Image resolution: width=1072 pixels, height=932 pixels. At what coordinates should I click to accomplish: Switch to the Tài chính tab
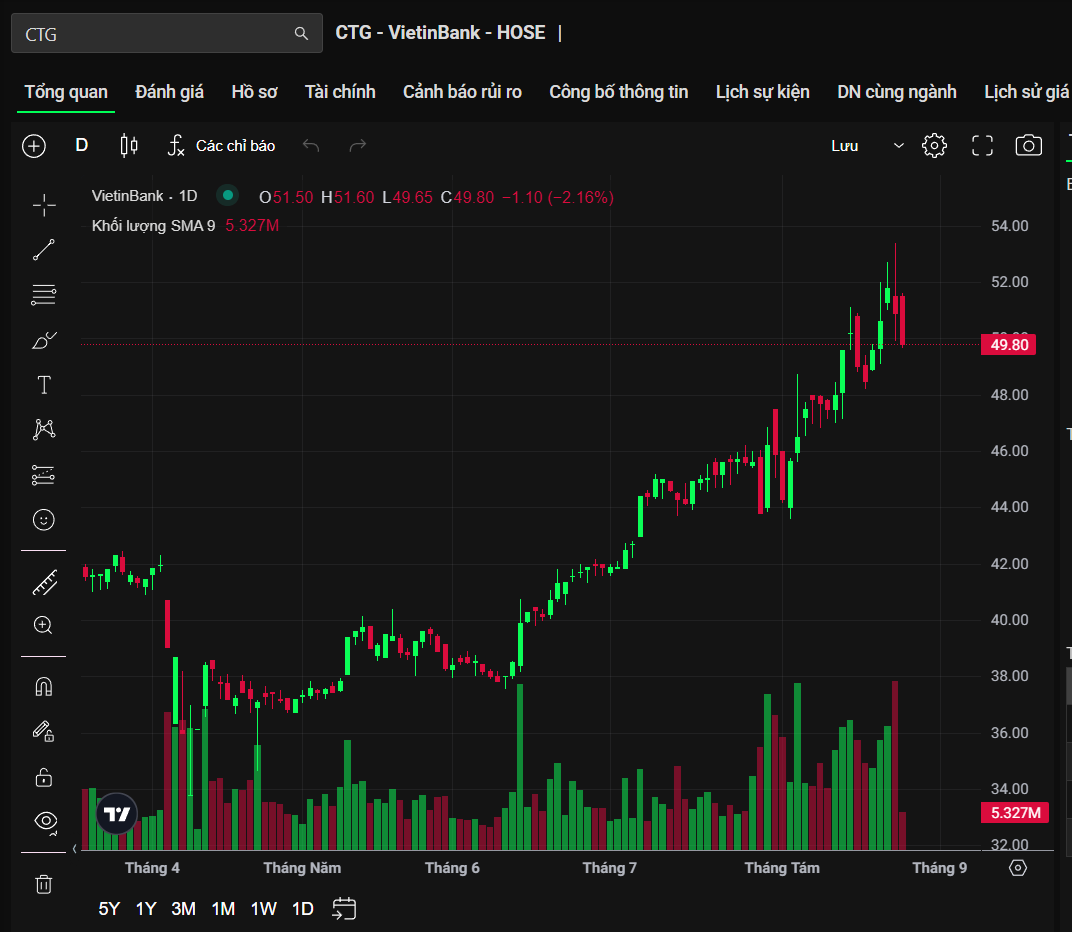point(340,92)
